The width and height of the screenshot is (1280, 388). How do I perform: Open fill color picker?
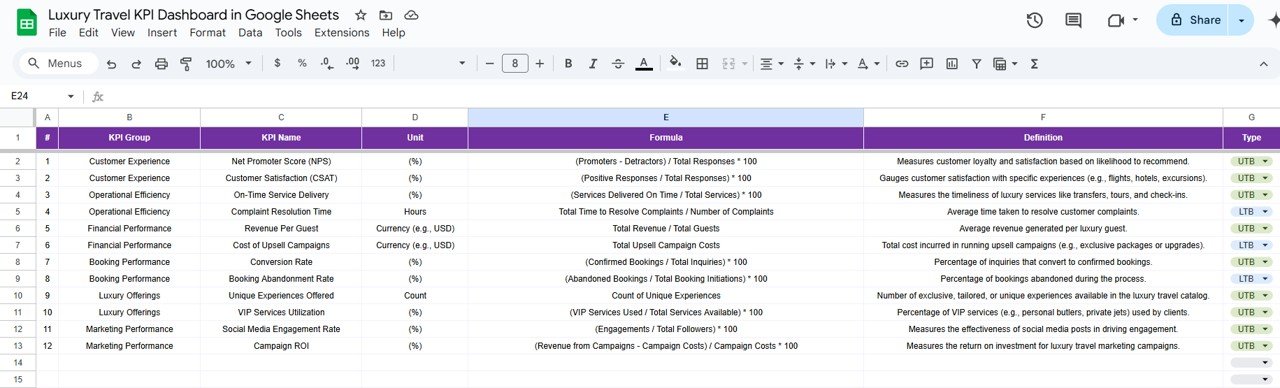click(x=675, y=63)
